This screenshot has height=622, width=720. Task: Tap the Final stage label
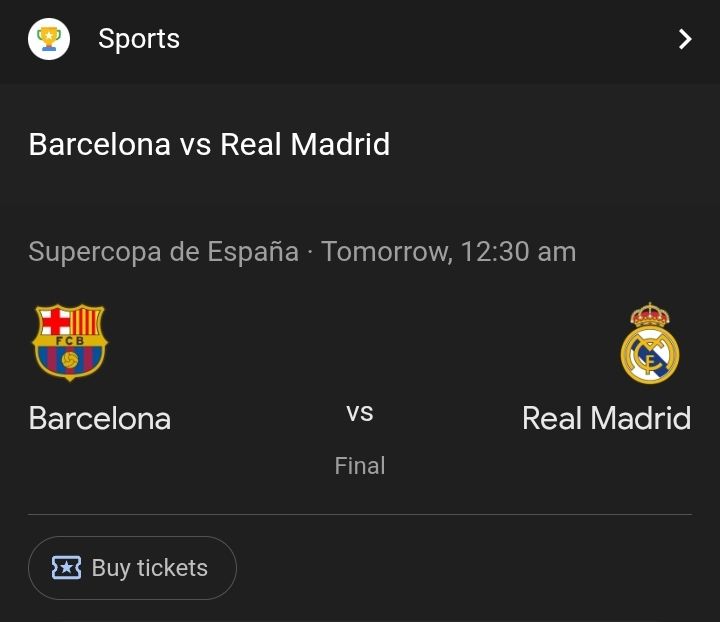360,465
